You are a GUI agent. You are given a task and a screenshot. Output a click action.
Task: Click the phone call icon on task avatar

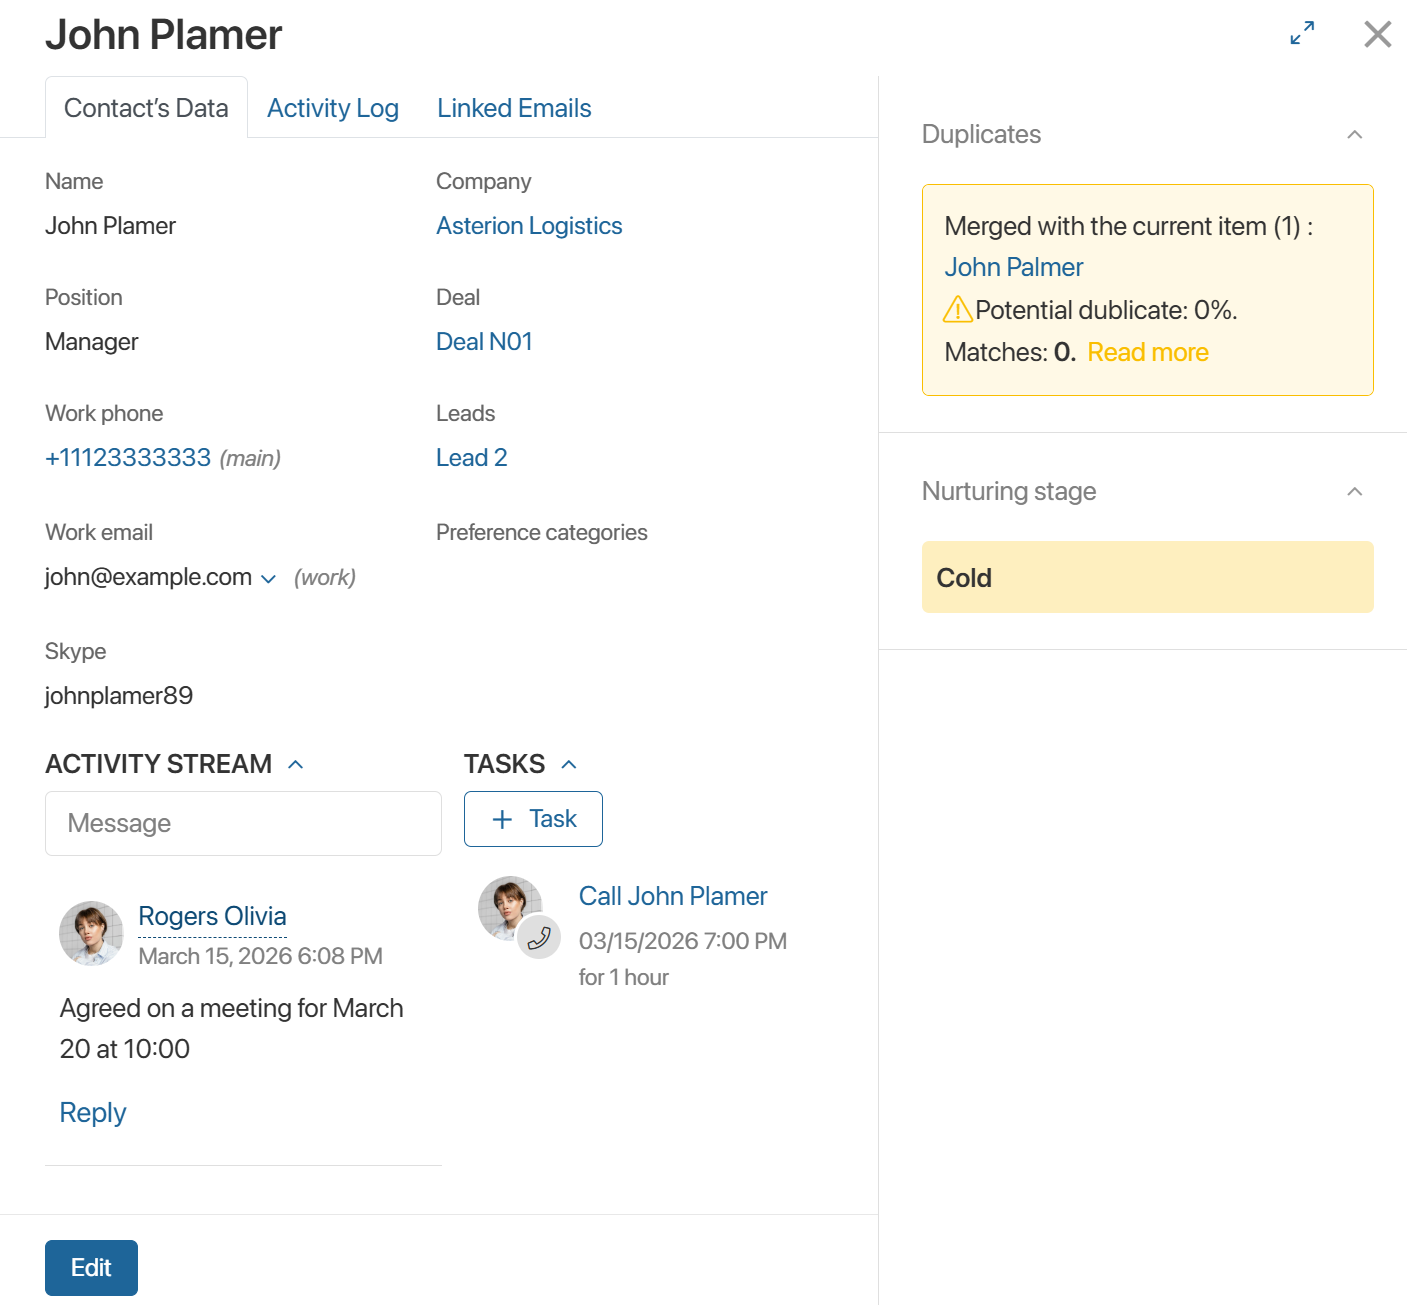point(539,938)
